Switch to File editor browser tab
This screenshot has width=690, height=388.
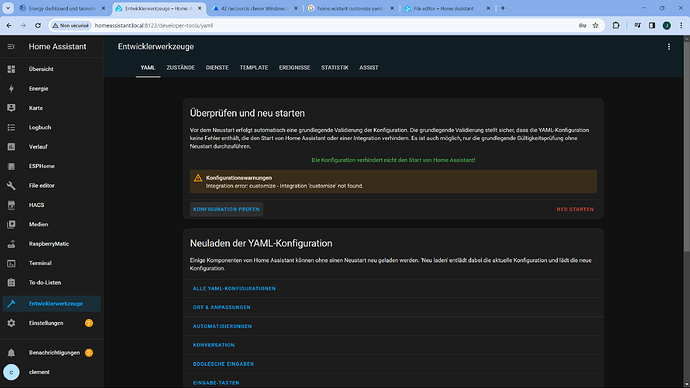point(448,8)
